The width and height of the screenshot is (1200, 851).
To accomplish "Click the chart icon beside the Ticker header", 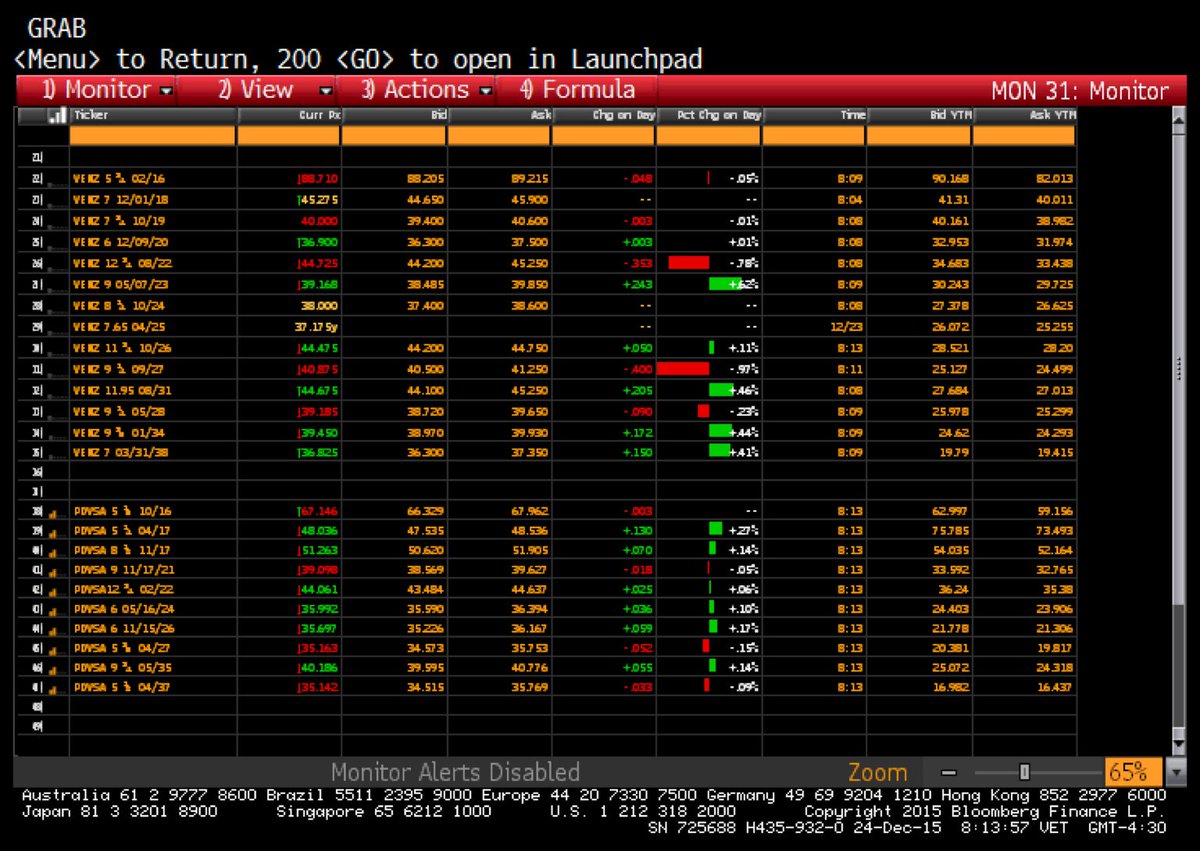I will pos(57,116).
